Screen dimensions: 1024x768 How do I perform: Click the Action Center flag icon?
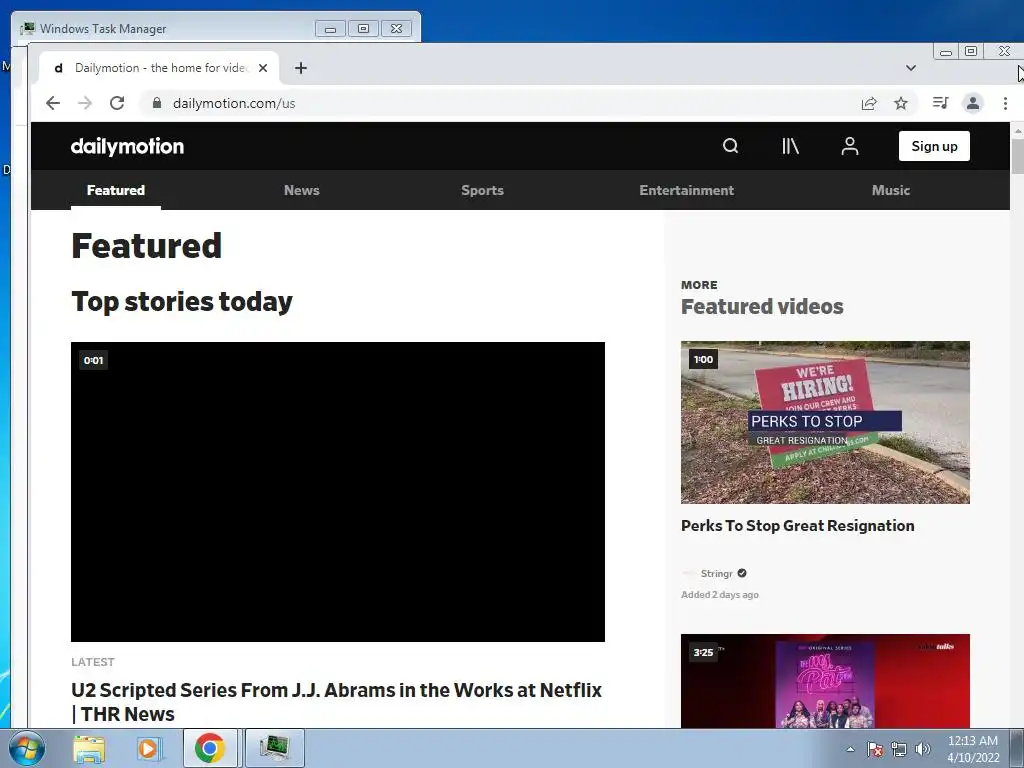point(875,749)
